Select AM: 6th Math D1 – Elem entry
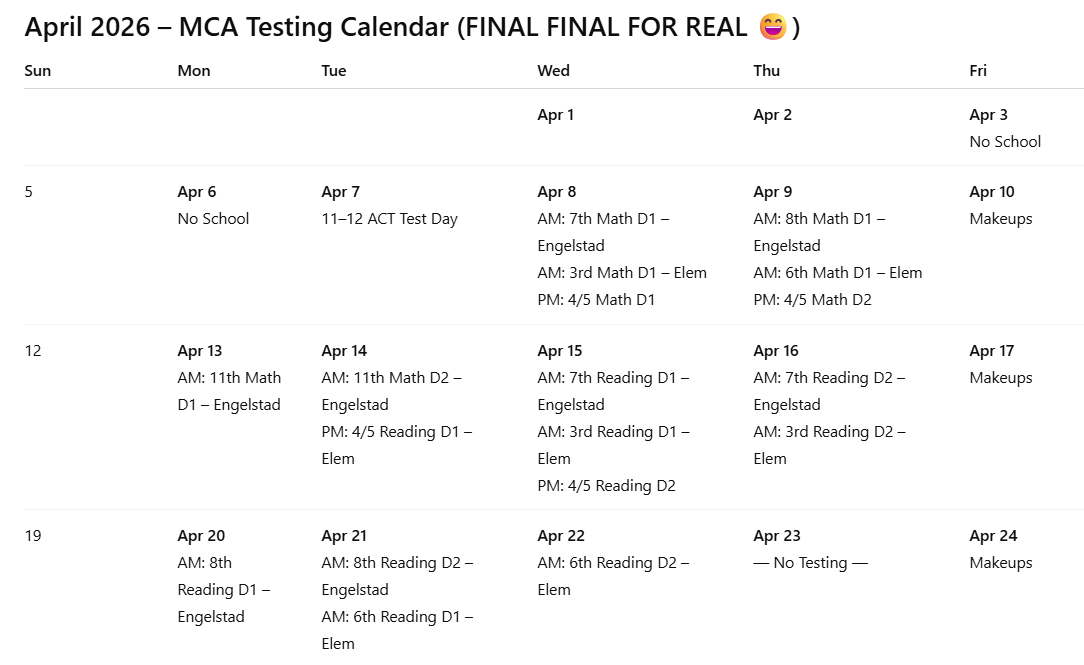 point(837,273)
